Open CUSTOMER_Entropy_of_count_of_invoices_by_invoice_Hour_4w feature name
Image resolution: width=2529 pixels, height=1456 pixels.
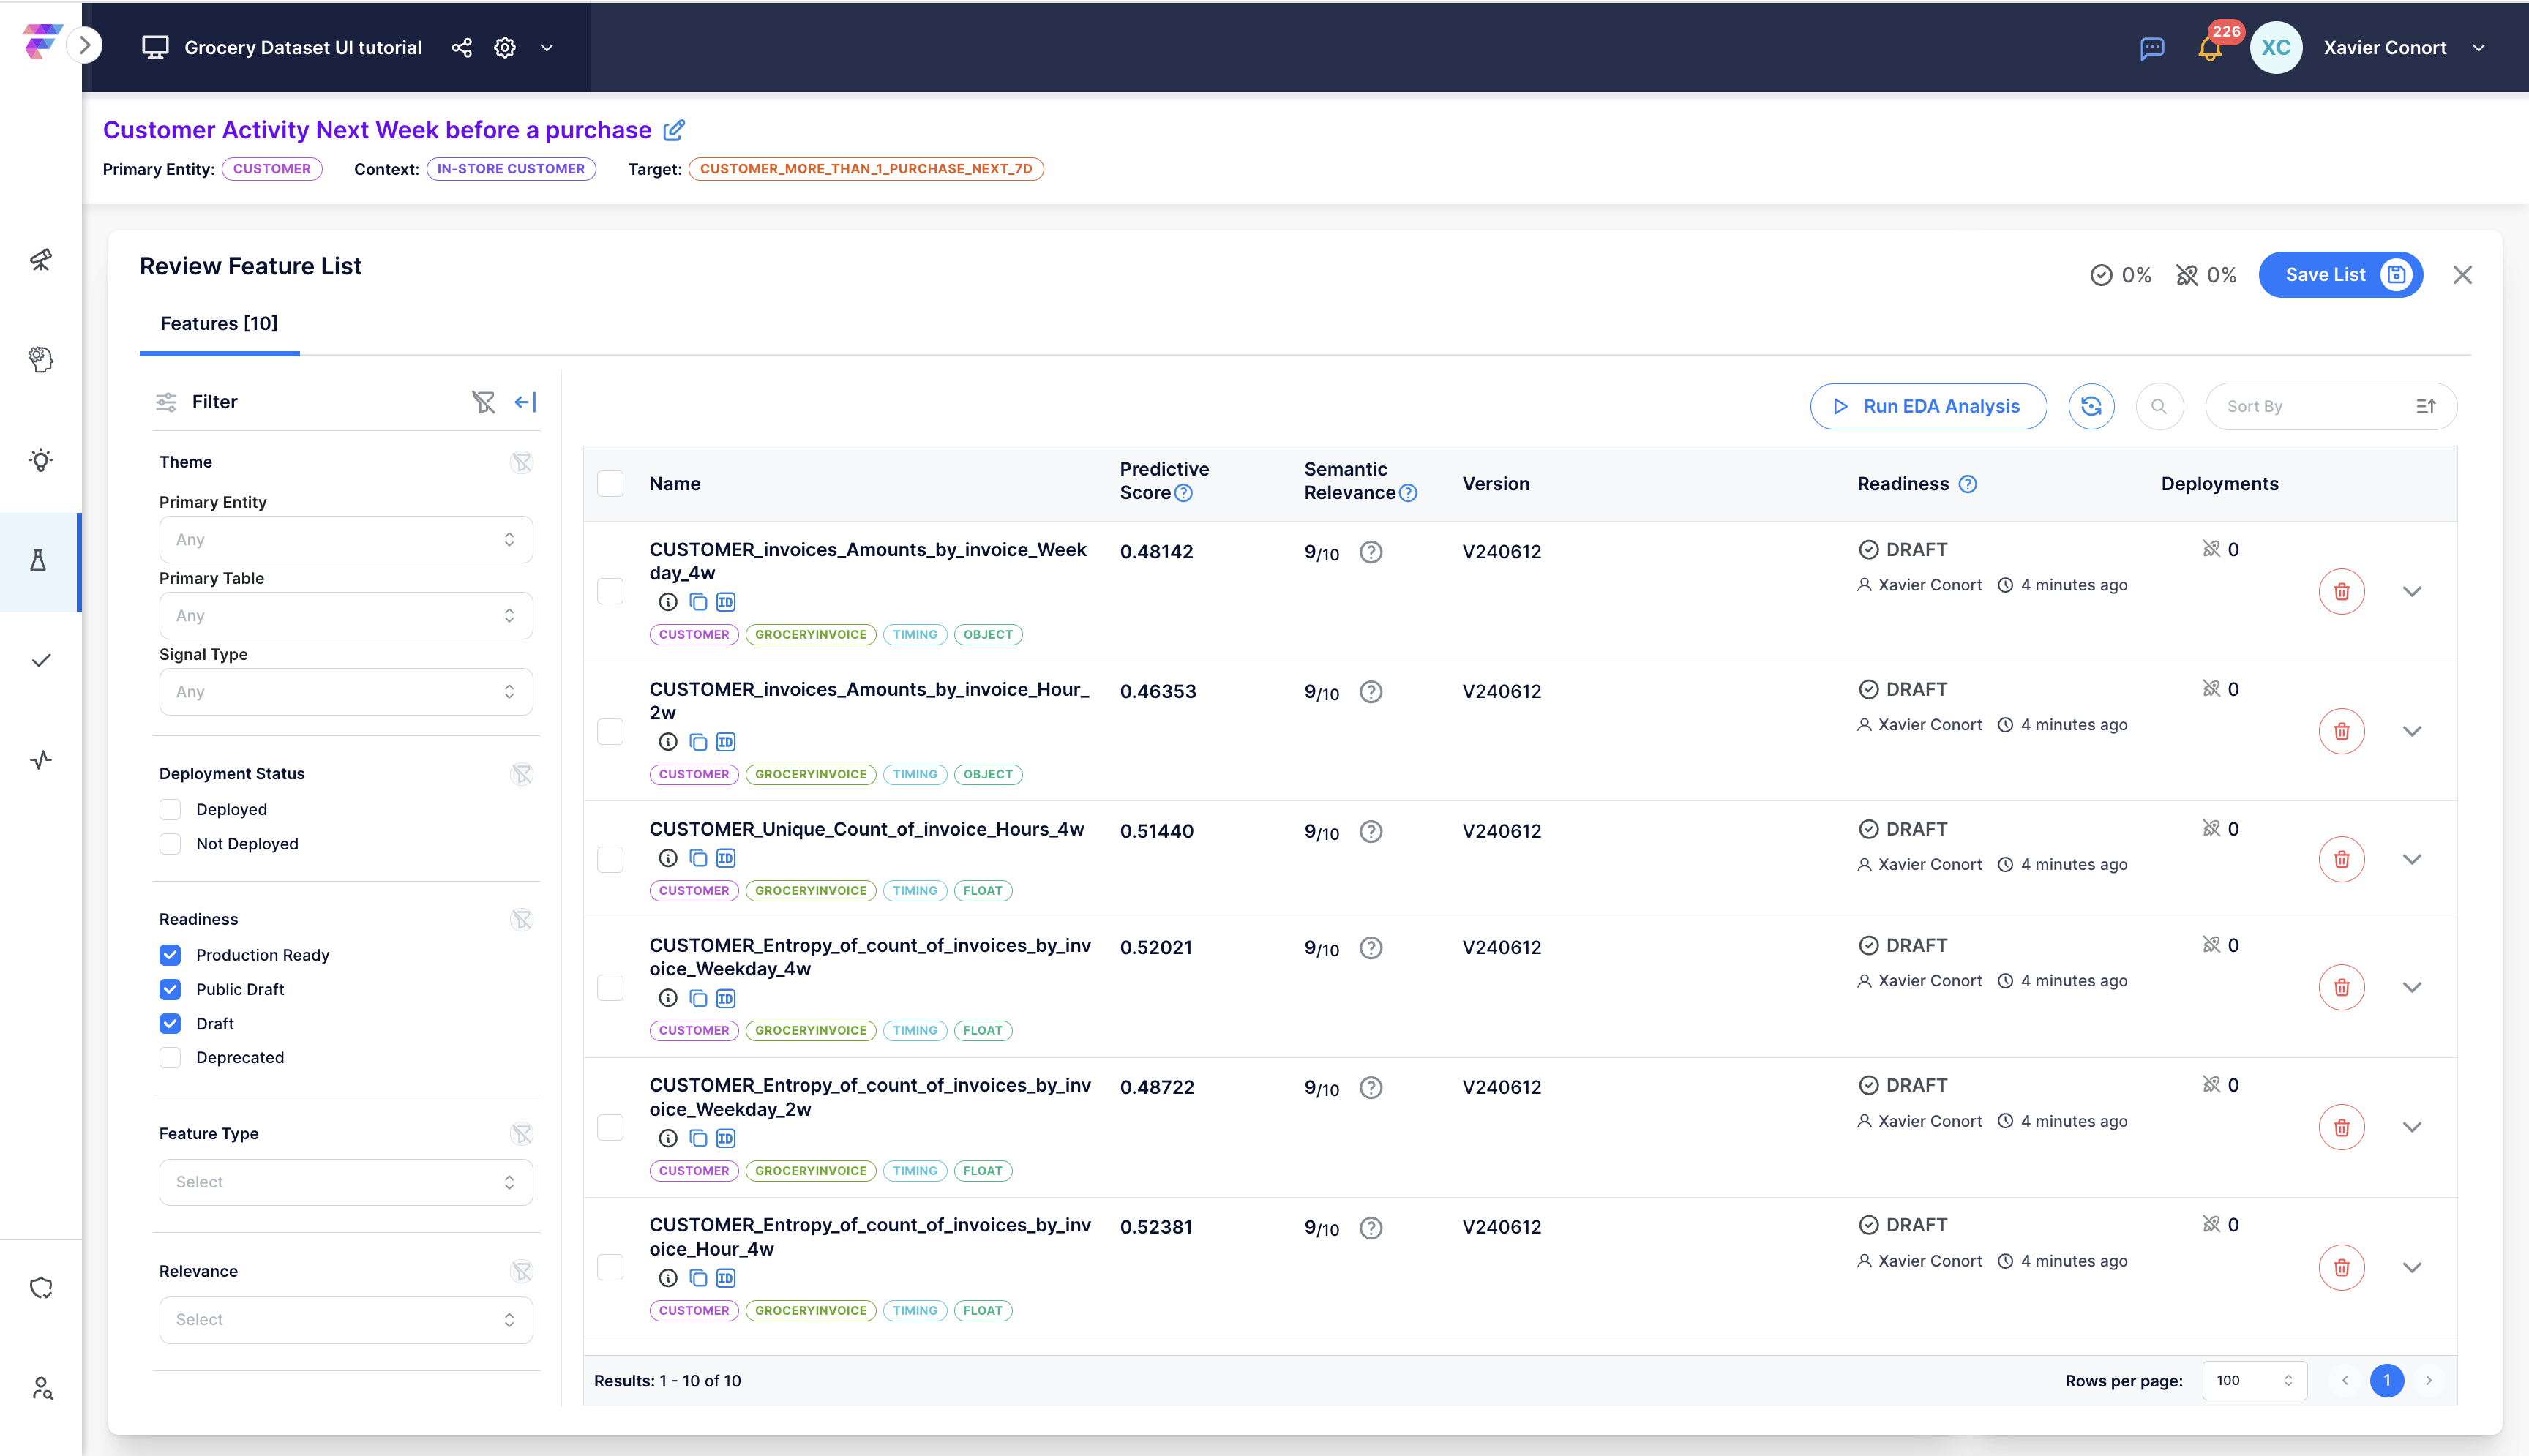pyautogui.click(x=869, y=1237)
